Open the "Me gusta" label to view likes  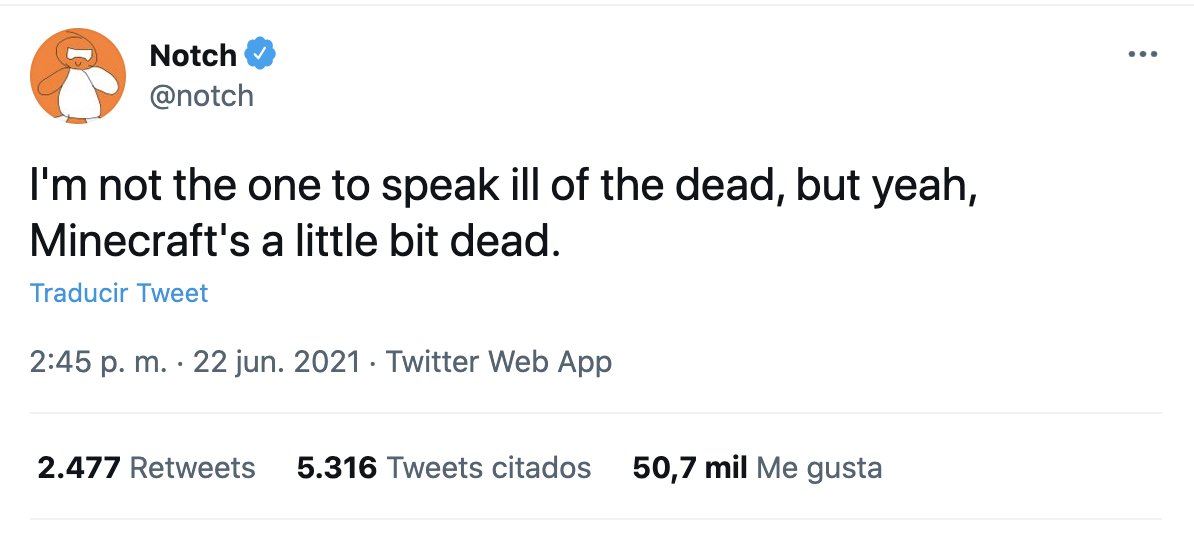tap(820, 467)
